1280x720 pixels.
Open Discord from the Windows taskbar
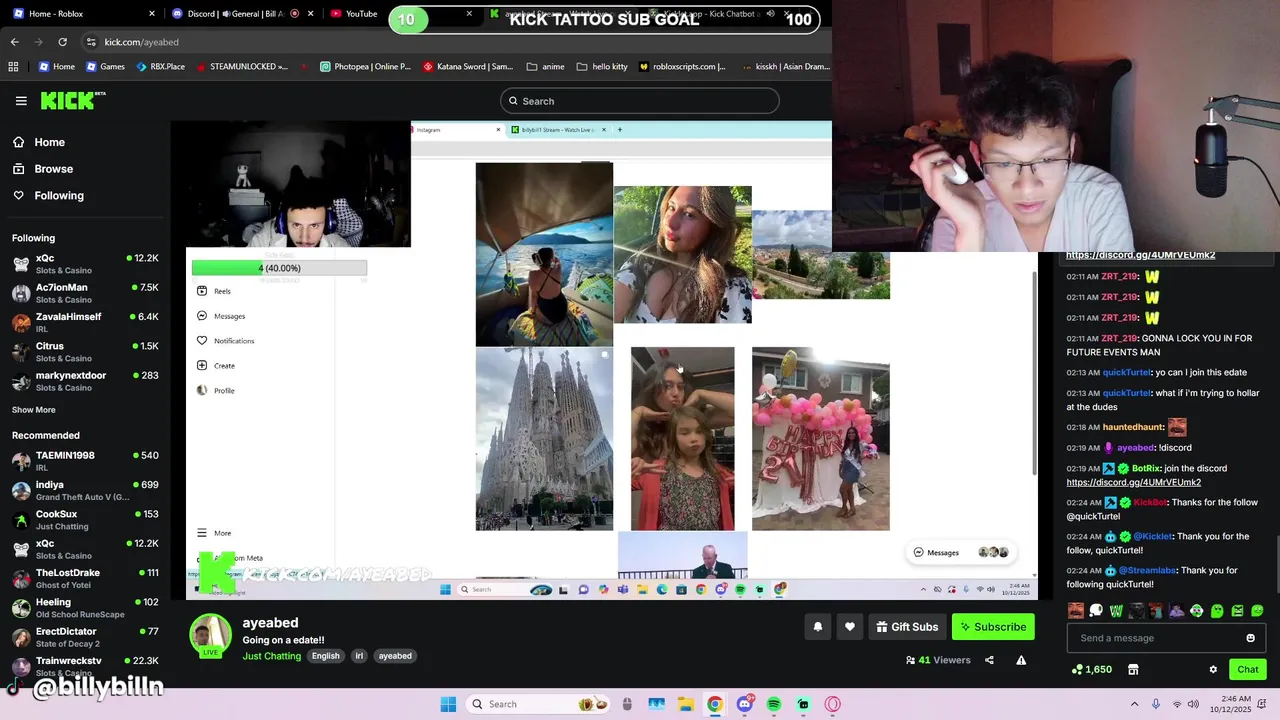tap(745, 704)
